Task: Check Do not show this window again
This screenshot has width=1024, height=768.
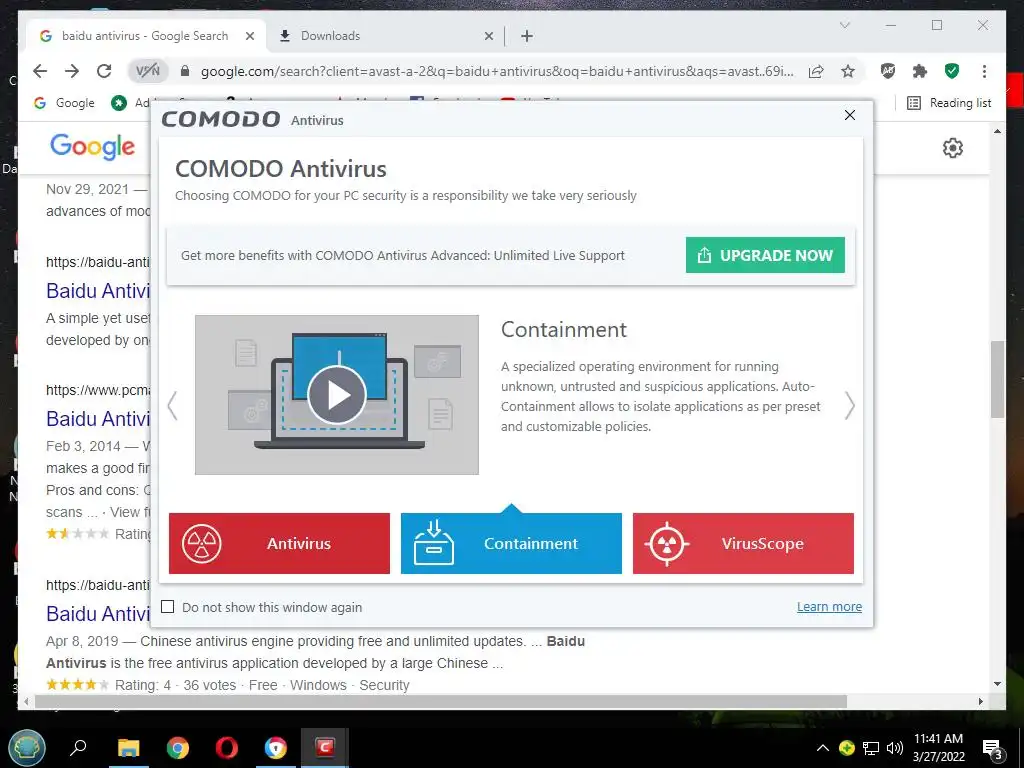Action: point(168,607)
